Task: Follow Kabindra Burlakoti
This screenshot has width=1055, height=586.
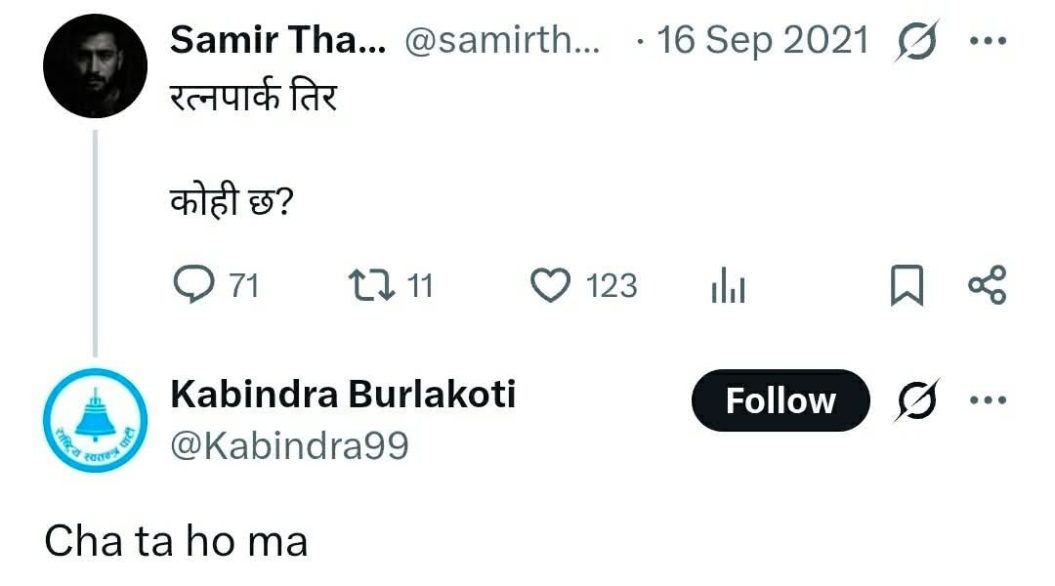Action: (780, 400)
